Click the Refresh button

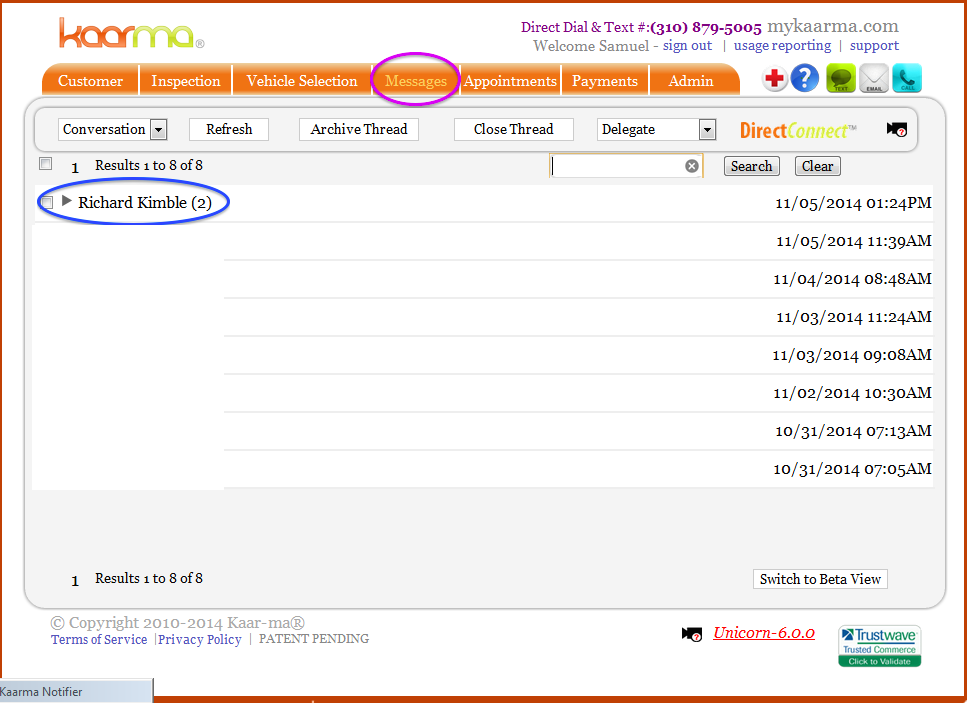click(229, 130)
